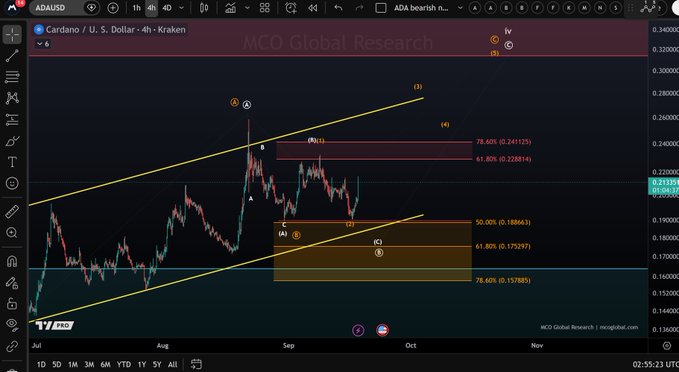Expand the favorite indicators dropdown

click(x=247, y=8)
